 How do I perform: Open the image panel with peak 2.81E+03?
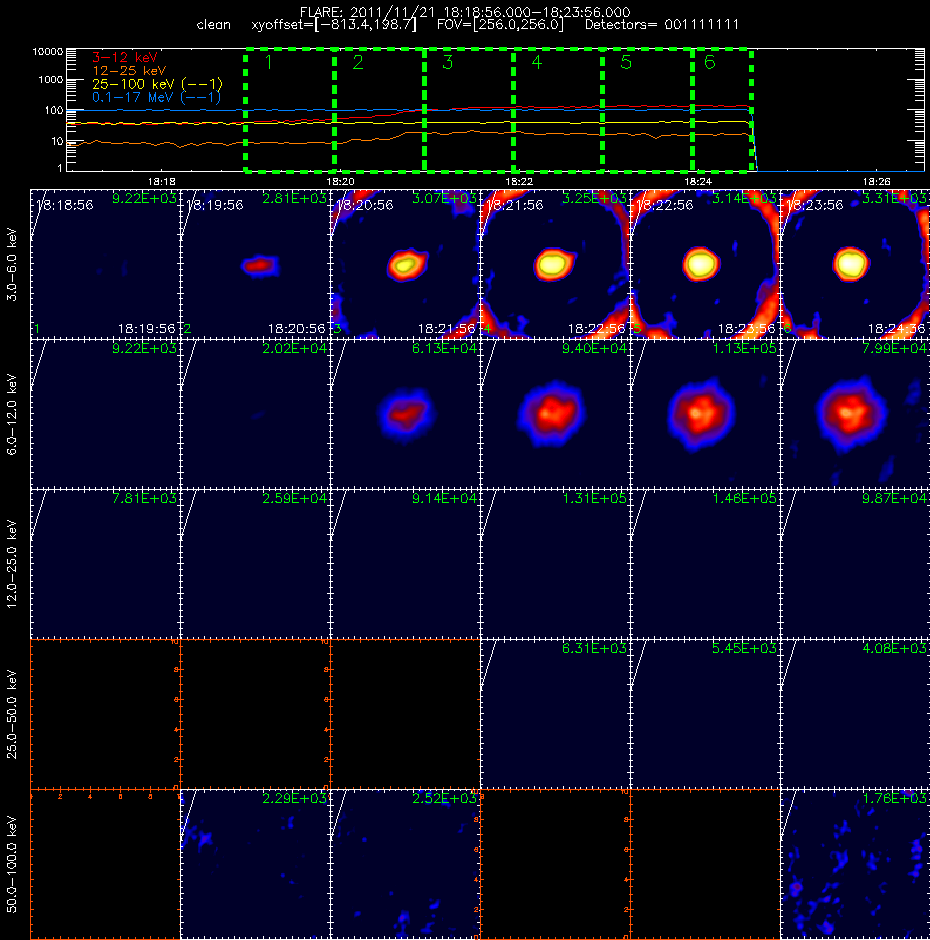255,264
